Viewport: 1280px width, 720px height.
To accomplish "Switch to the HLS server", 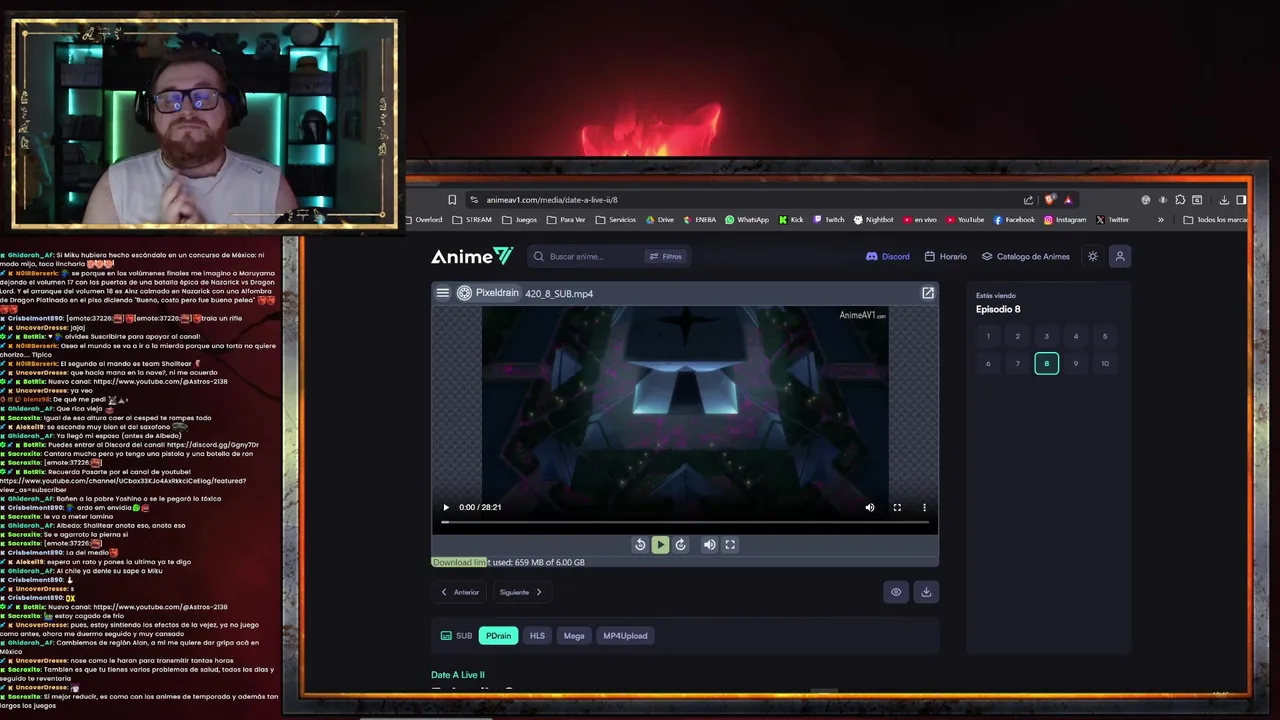I will pyautogui.click(x=537, y=636).
